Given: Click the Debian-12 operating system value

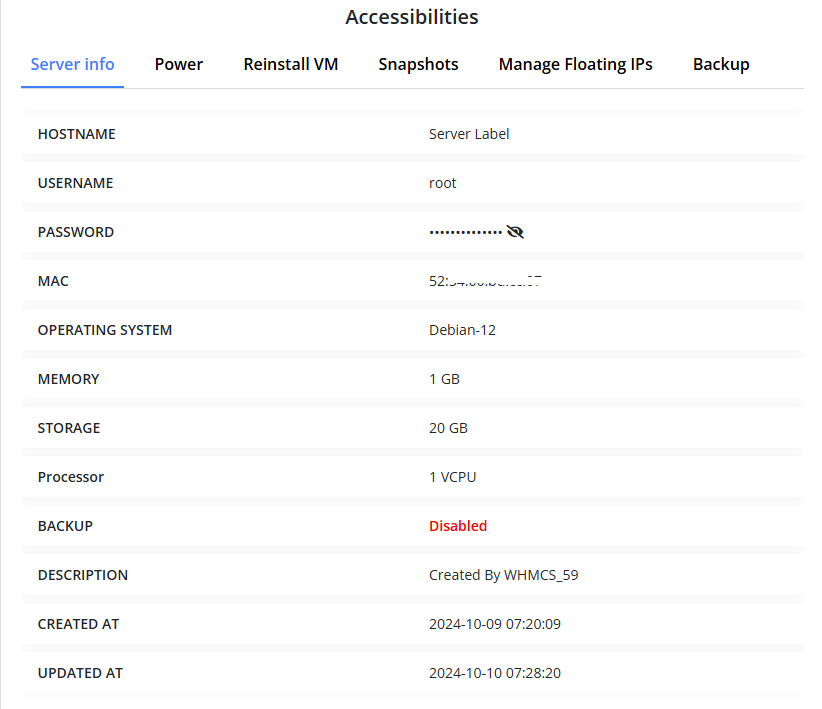Looking at the screenshot, I should coord(462,330).
